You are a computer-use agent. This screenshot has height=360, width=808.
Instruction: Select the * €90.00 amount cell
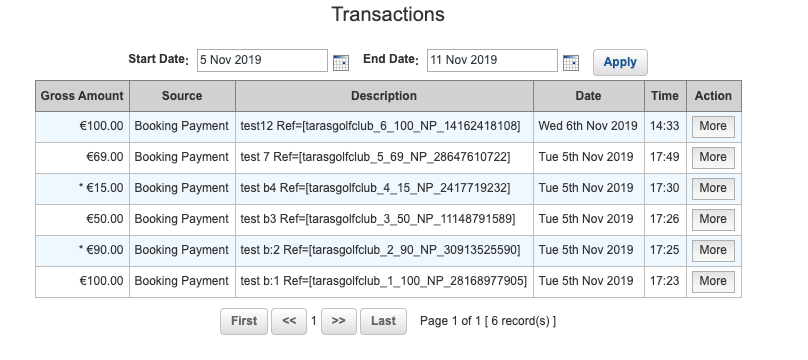(82, 250)
